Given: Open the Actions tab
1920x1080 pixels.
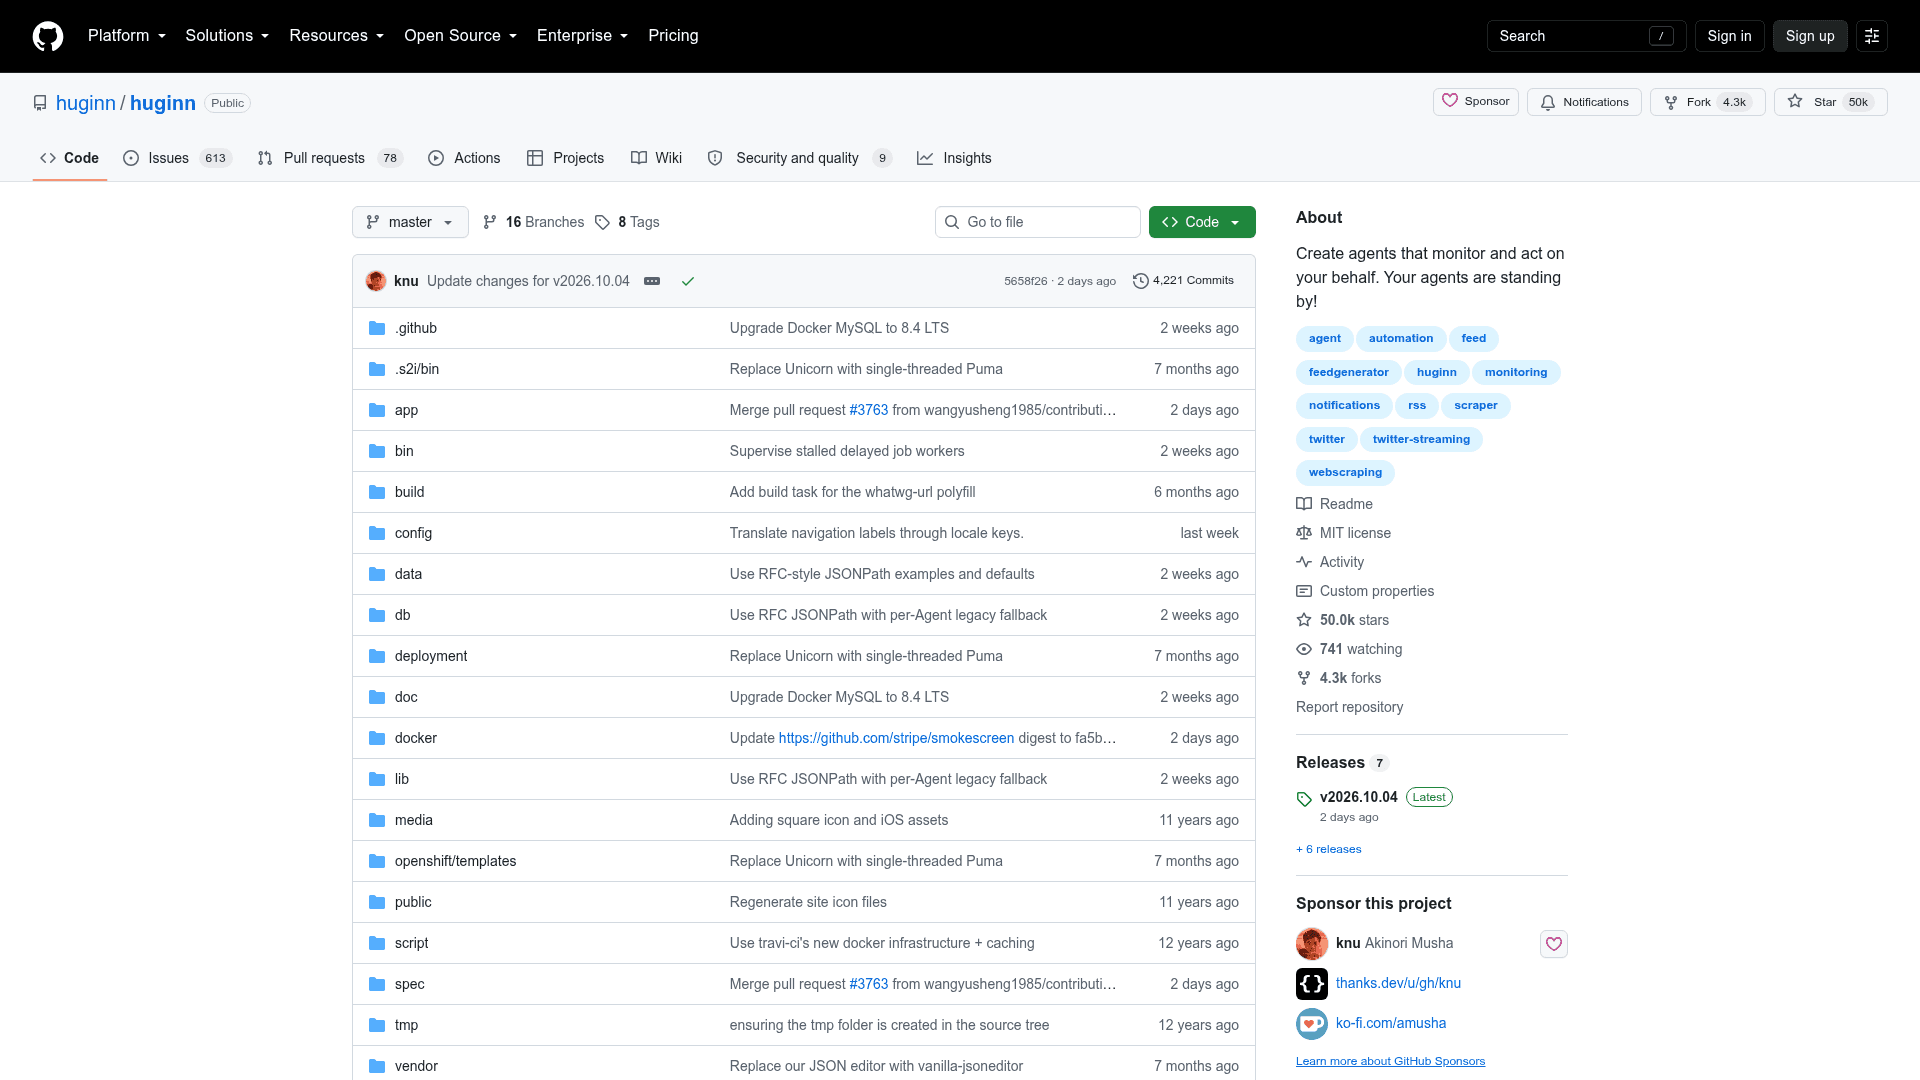Looking at the screenshot, I should pos(464,158).
